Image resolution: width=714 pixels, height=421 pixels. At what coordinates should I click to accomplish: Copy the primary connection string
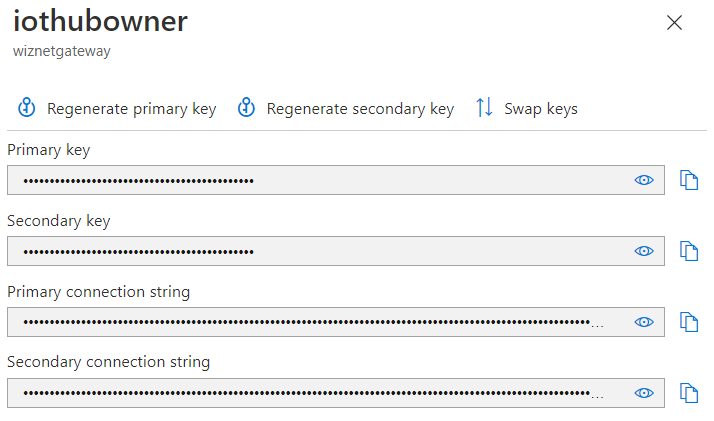(x=688, y=322)
